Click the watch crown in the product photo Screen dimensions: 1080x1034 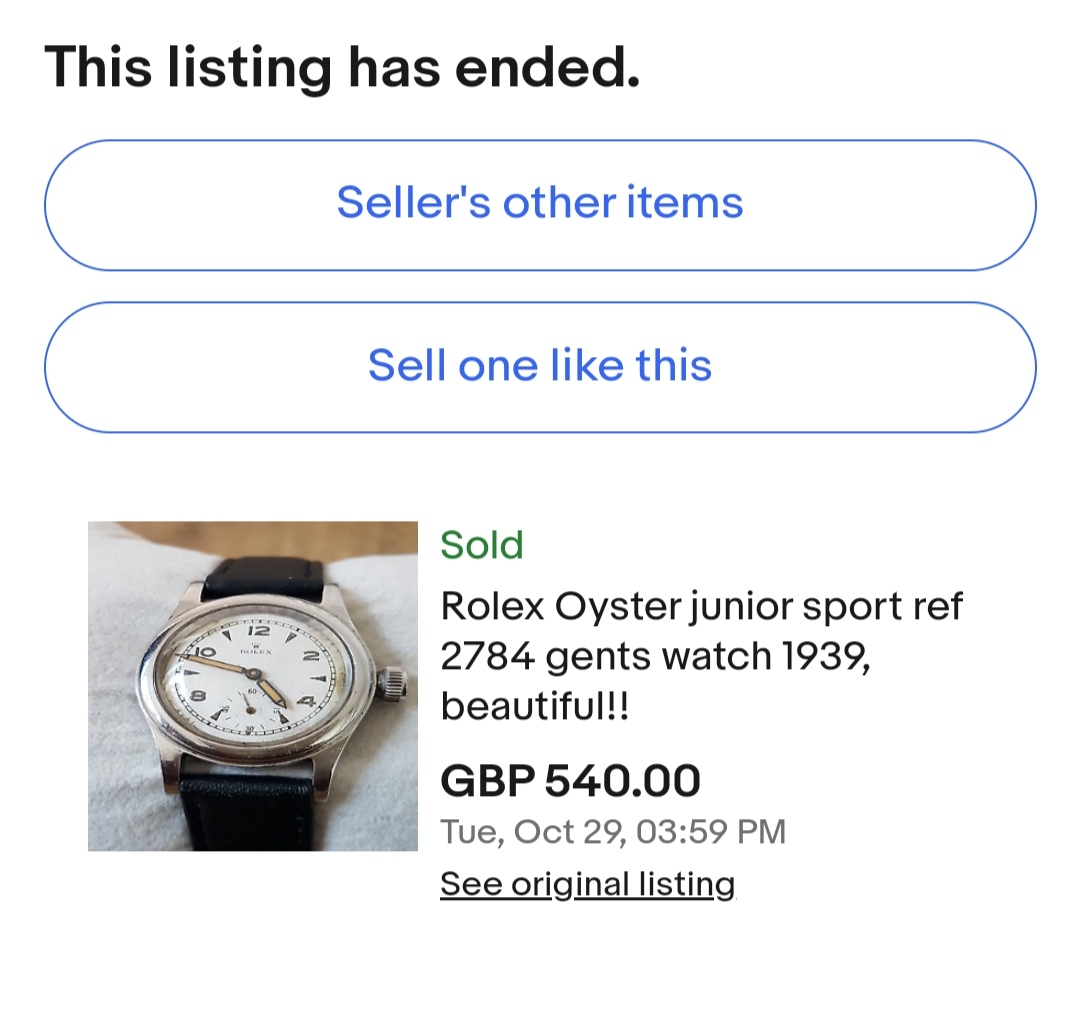(393, 685)
